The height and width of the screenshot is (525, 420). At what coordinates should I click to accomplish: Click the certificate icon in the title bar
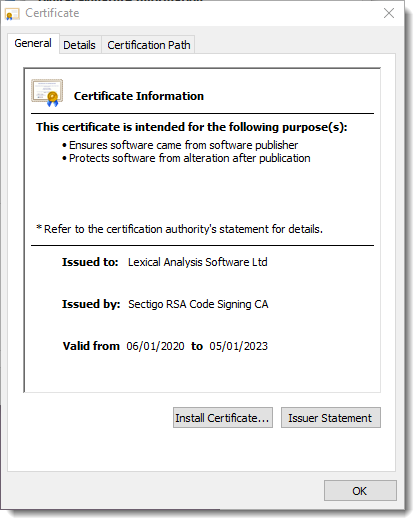[x=12, y=14]
